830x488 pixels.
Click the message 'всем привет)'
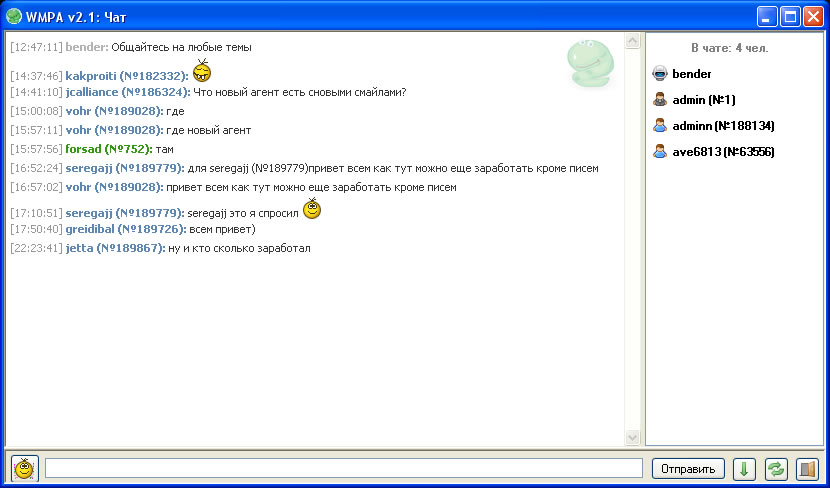pos(222,229)
